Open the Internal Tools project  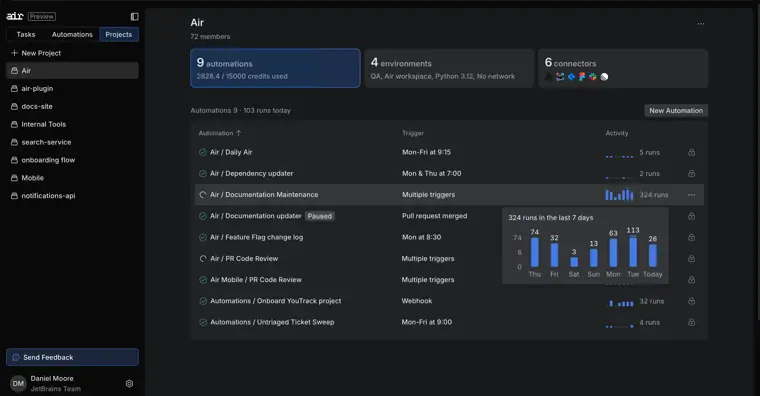72,124
